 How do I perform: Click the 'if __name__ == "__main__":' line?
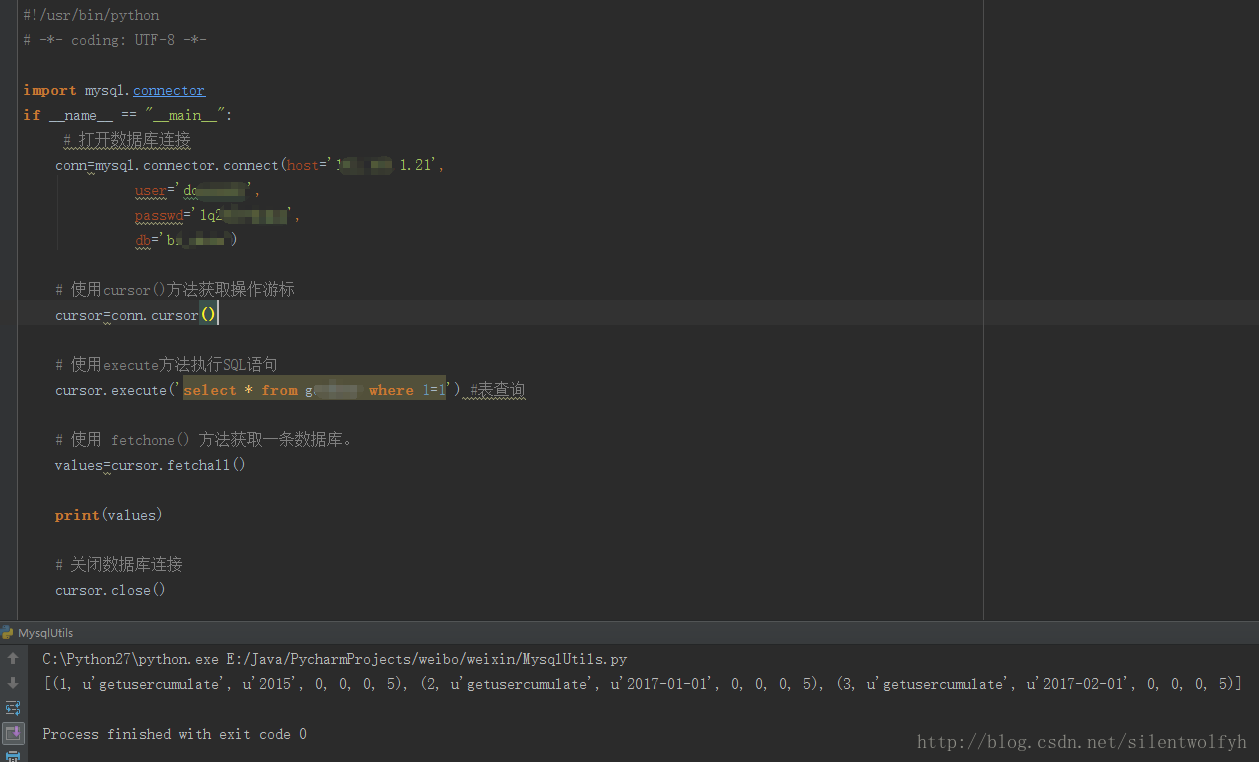click(x=128, y=115)
